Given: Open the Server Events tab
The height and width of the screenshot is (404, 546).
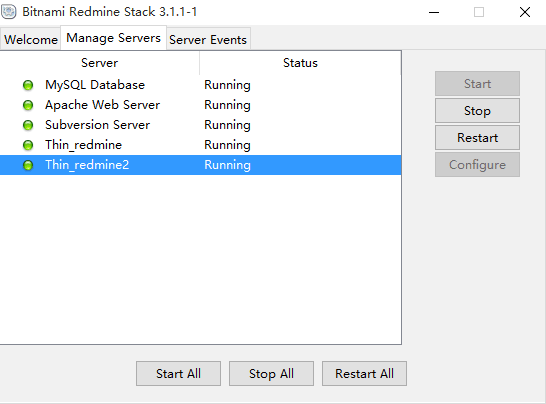Looking at the screenshot, I should point(208,40).
